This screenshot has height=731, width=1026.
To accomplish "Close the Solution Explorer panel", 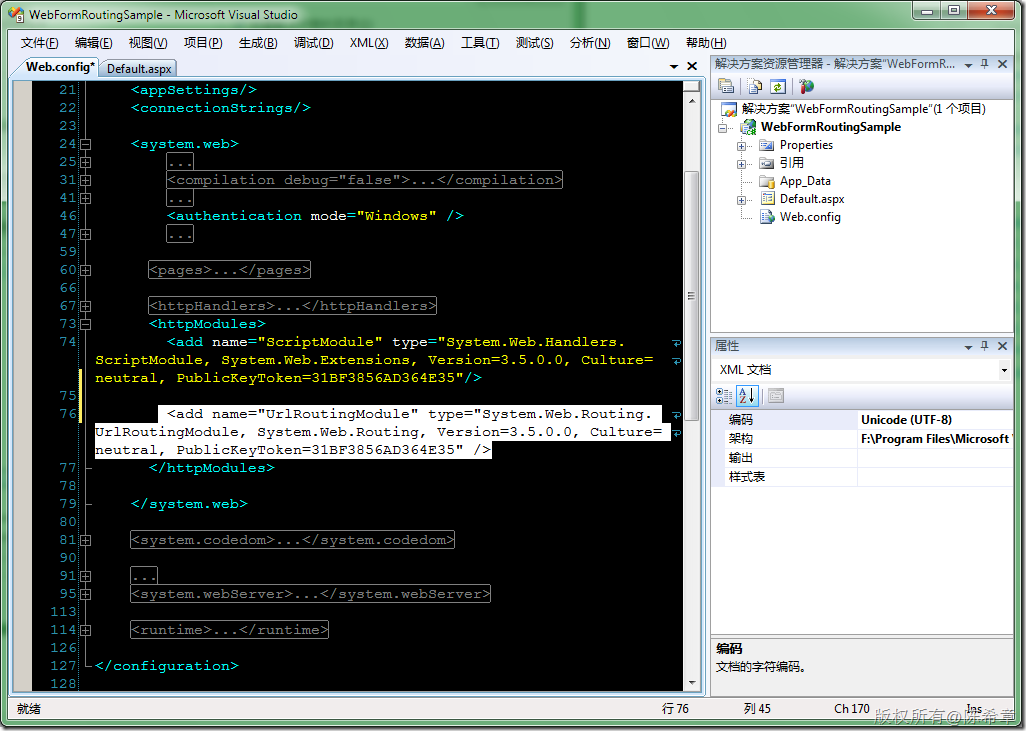I will [x=1002, y=64].
